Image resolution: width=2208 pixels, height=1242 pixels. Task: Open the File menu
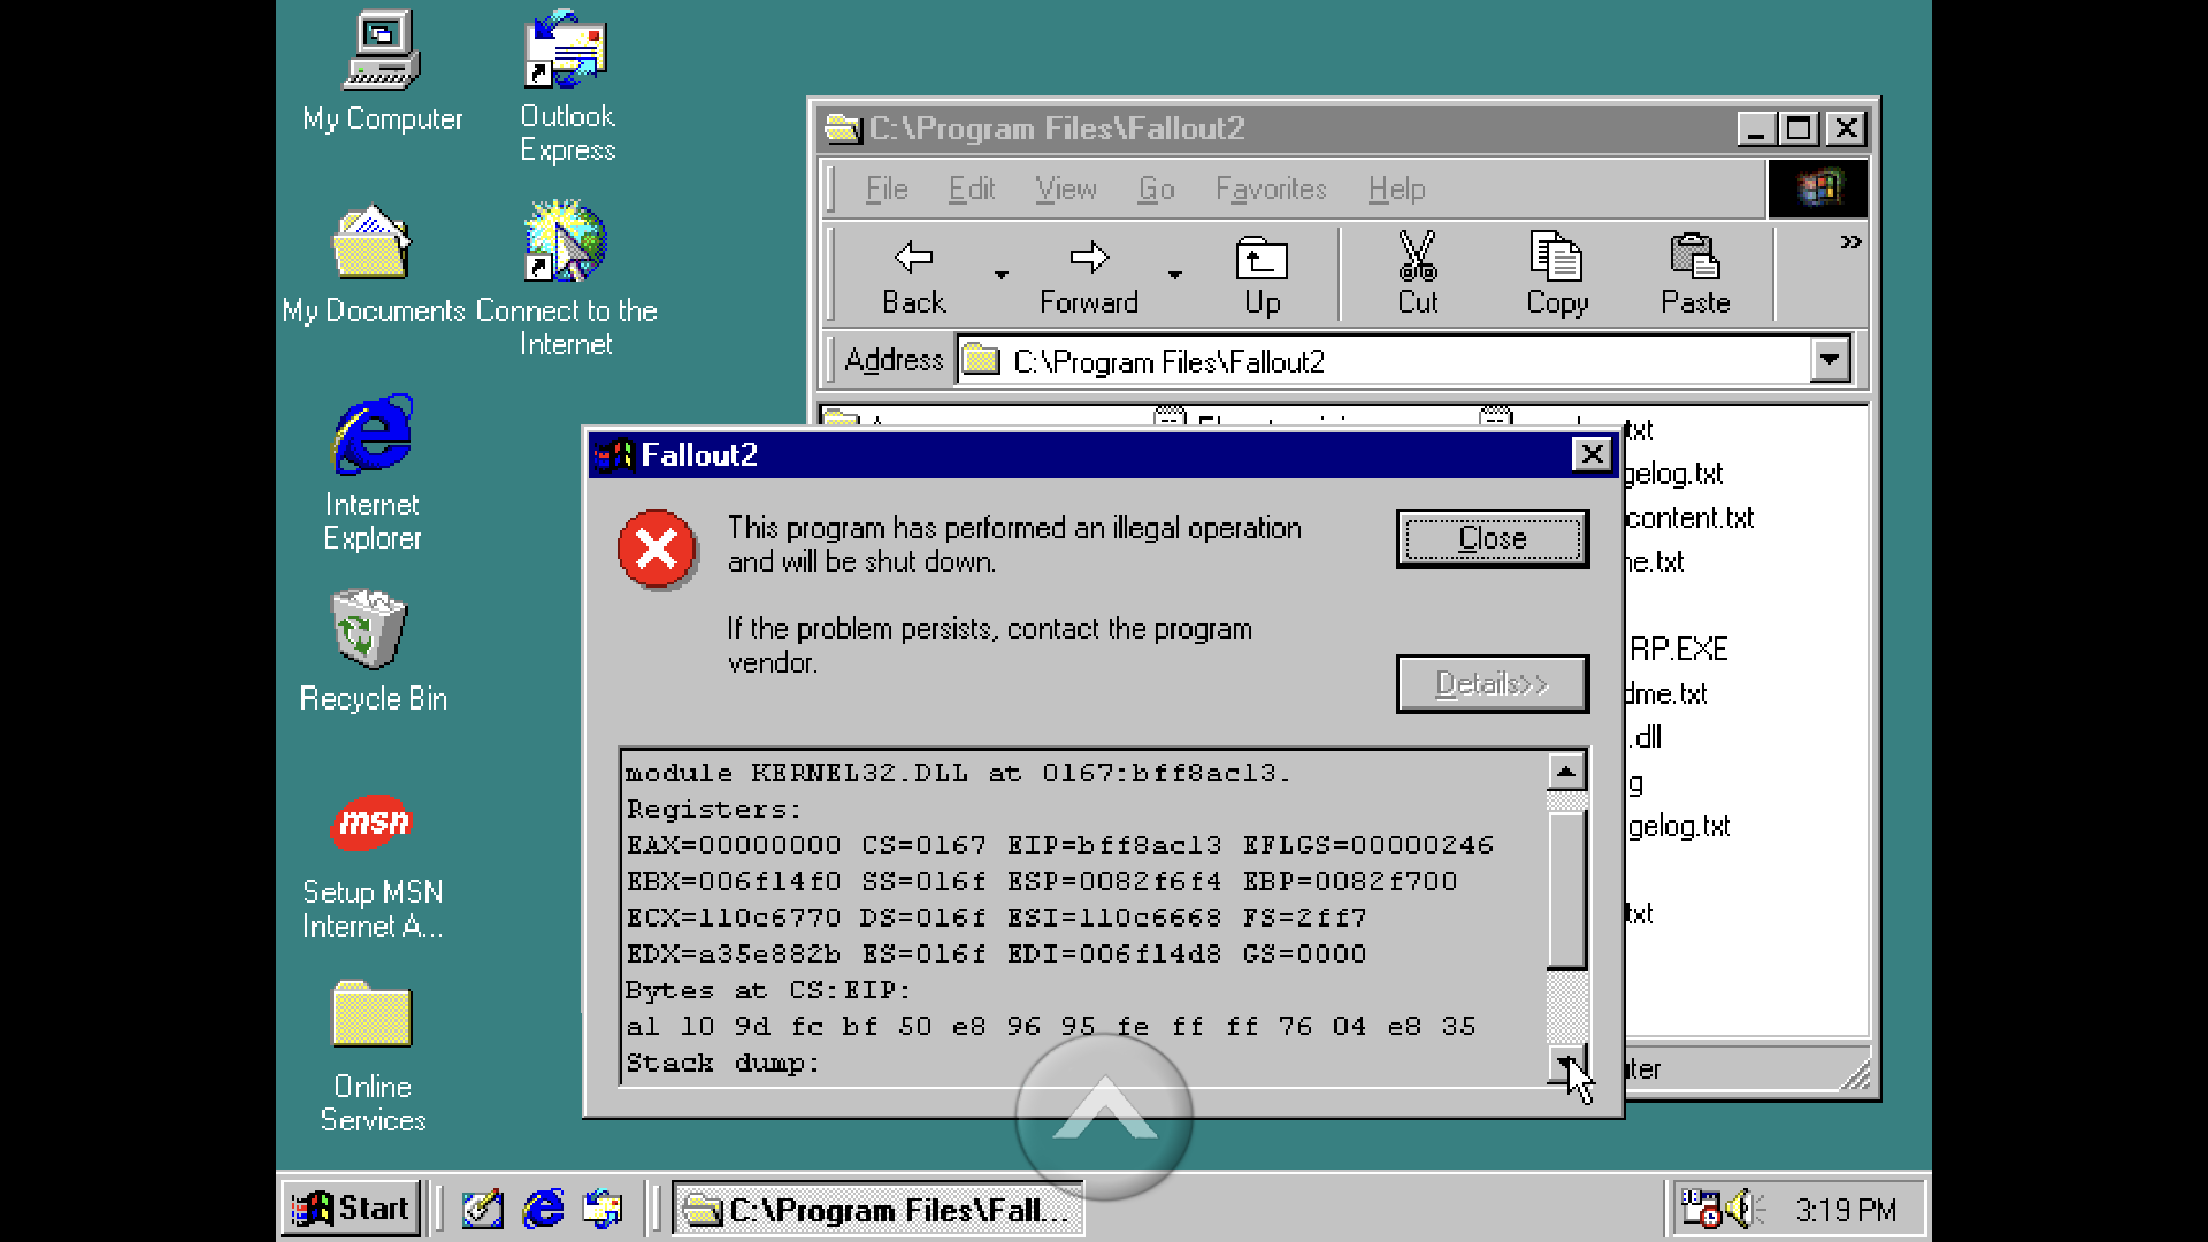886,189
